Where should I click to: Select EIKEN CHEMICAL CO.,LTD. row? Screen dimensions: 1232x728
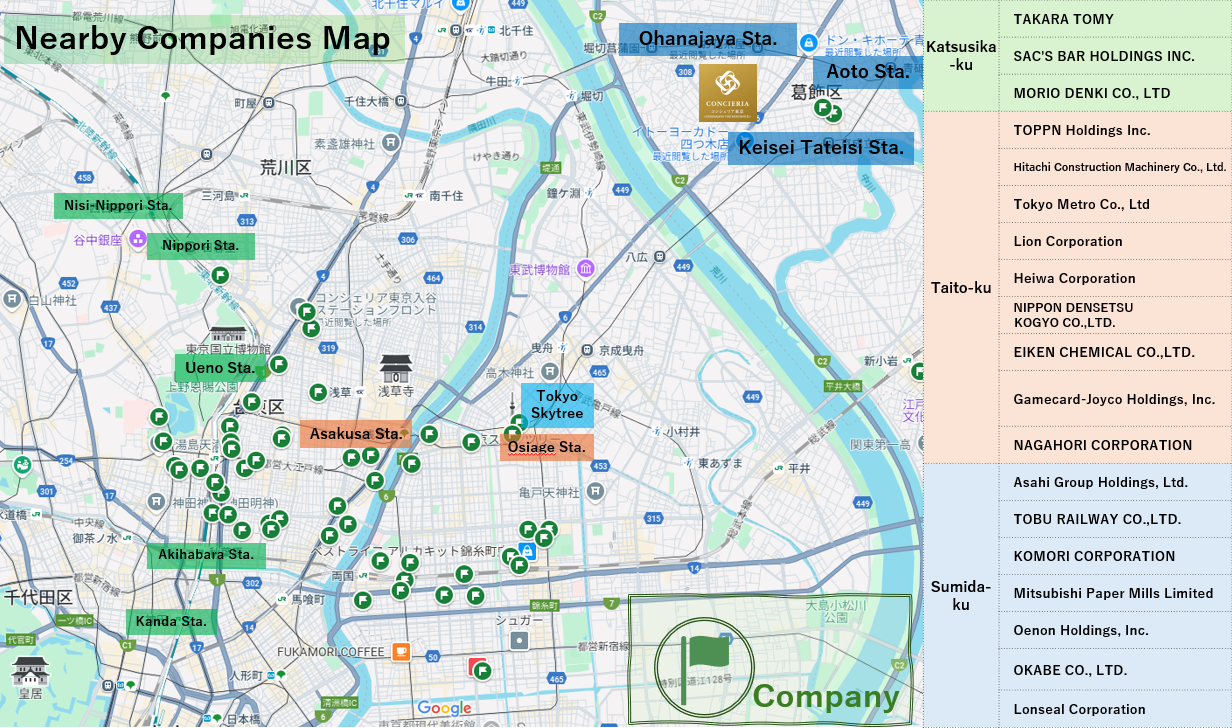1115,352
